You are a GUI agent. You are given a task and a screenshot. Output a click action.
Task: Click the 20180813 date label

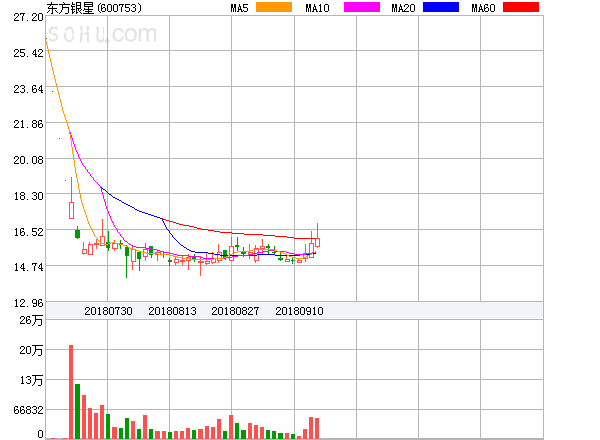point(172,311)
